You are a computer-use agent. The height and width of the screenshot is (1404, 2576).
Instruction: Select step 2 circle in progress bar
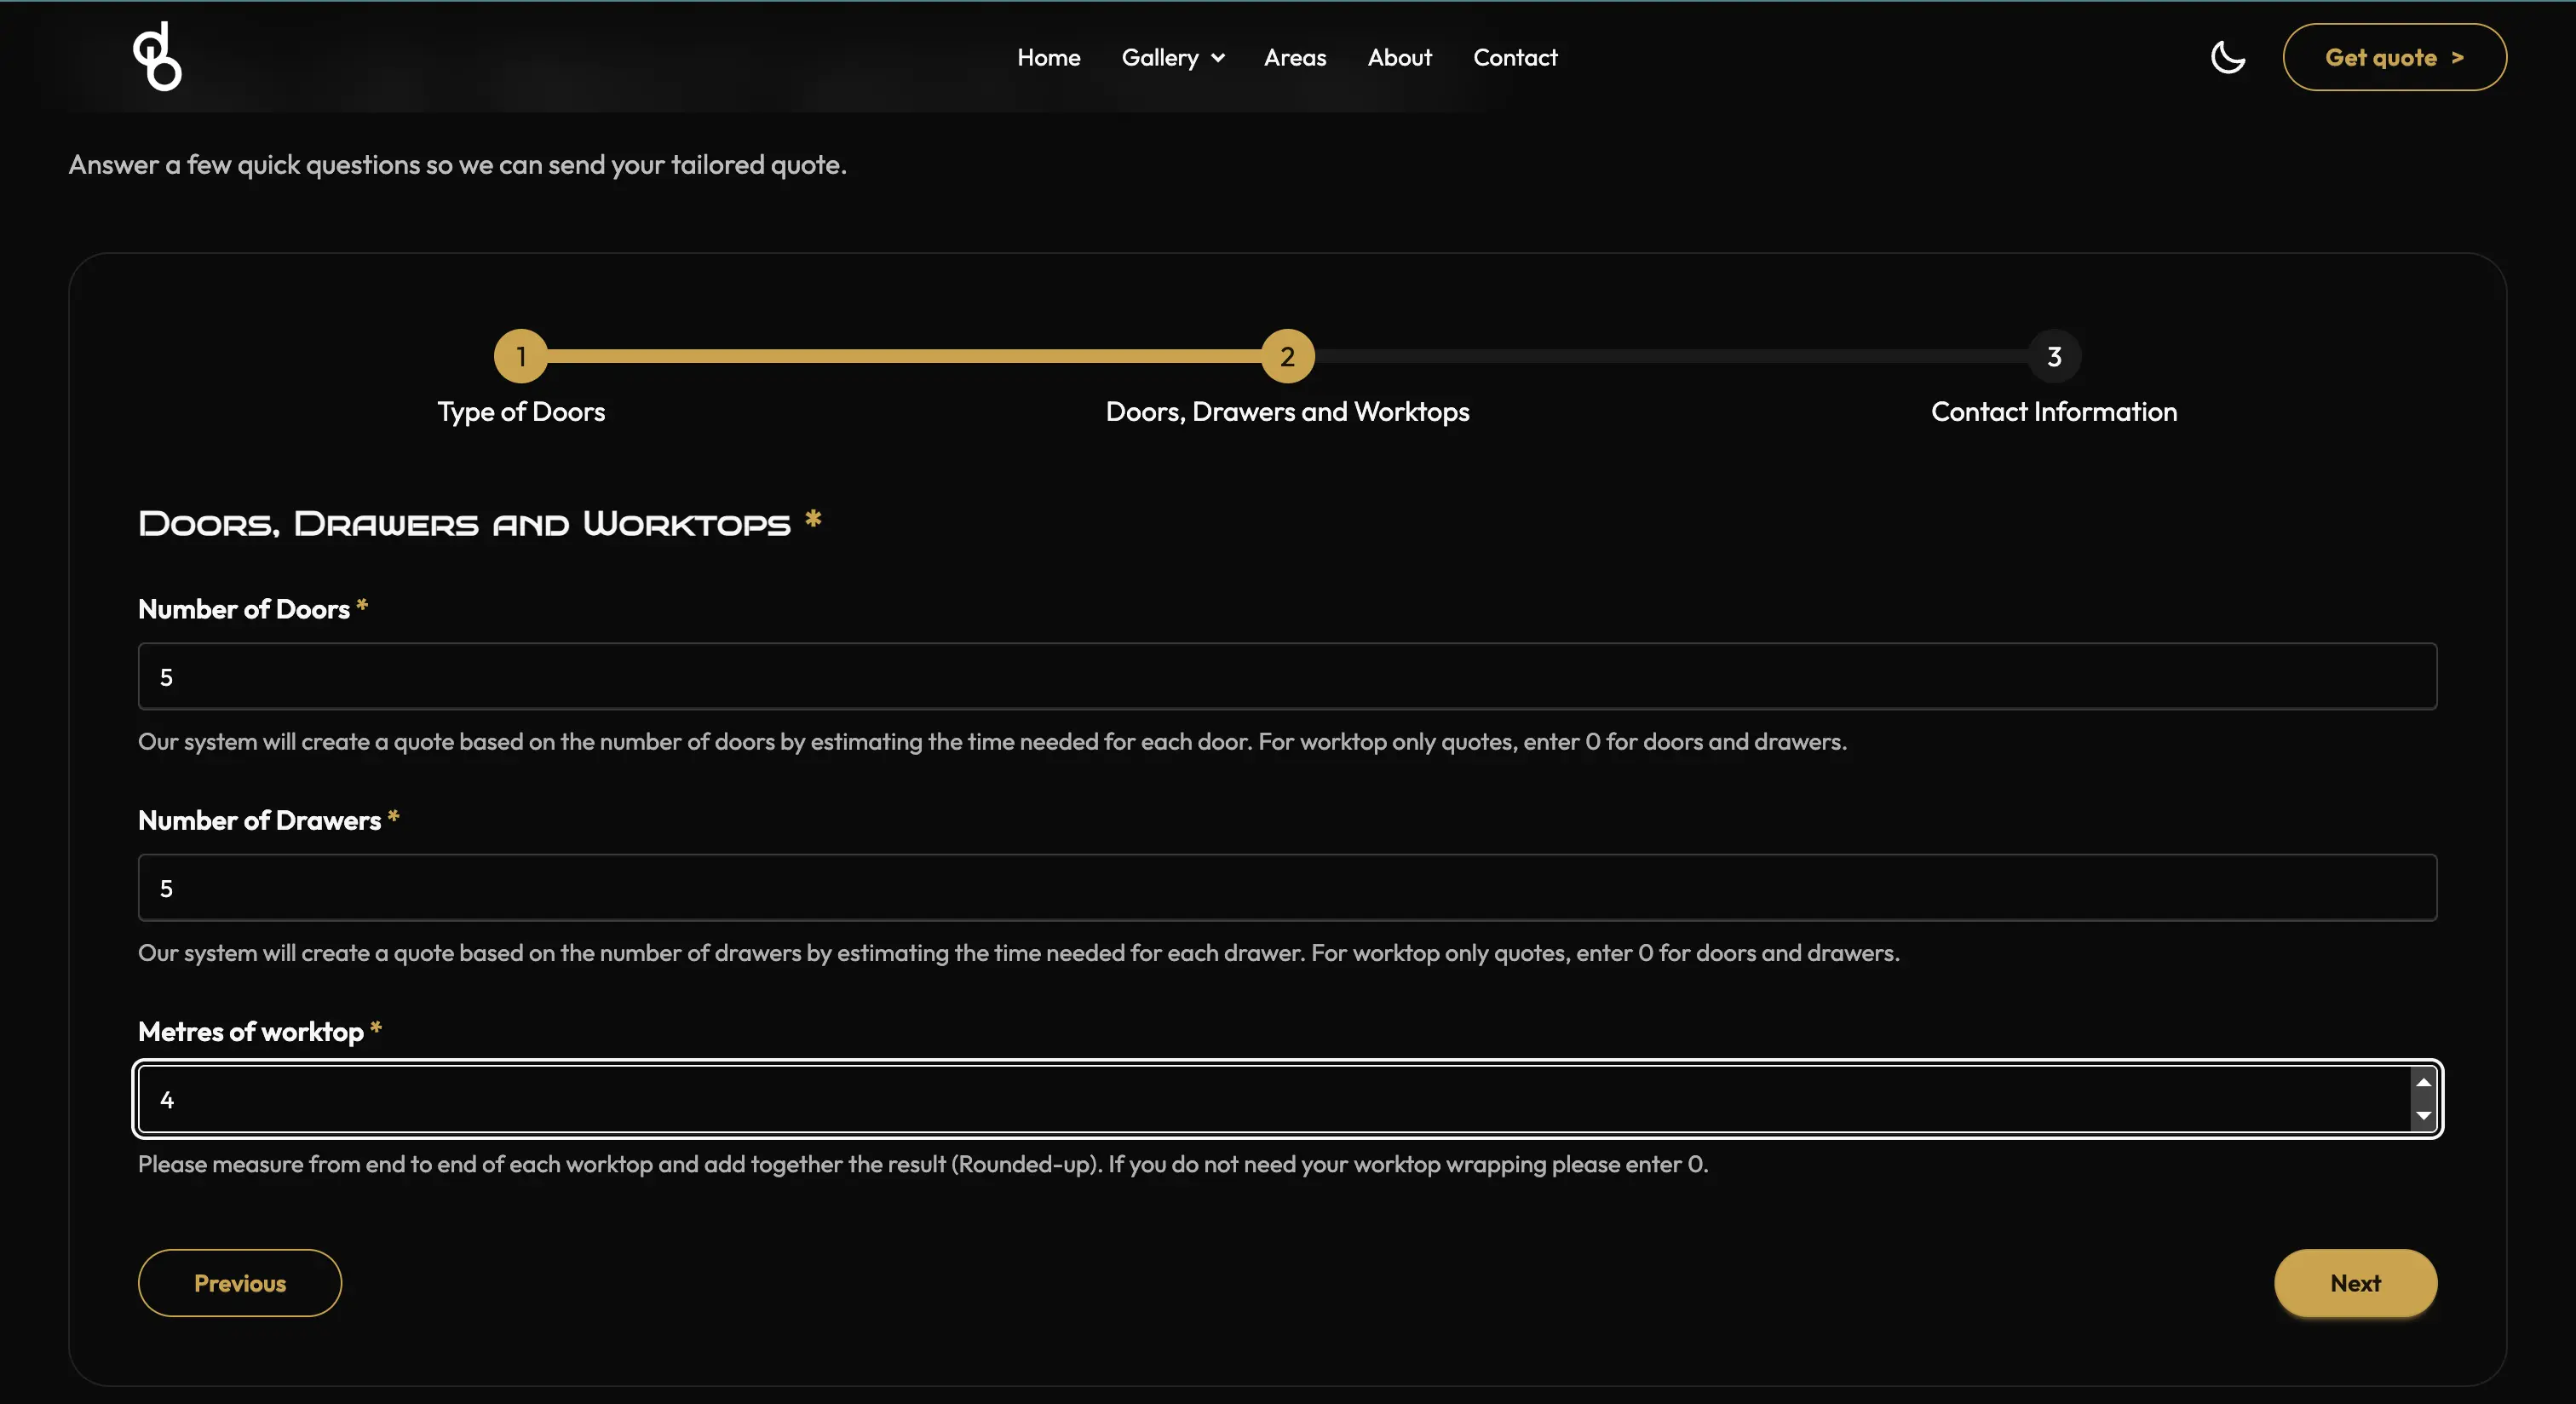(1287, 356)
